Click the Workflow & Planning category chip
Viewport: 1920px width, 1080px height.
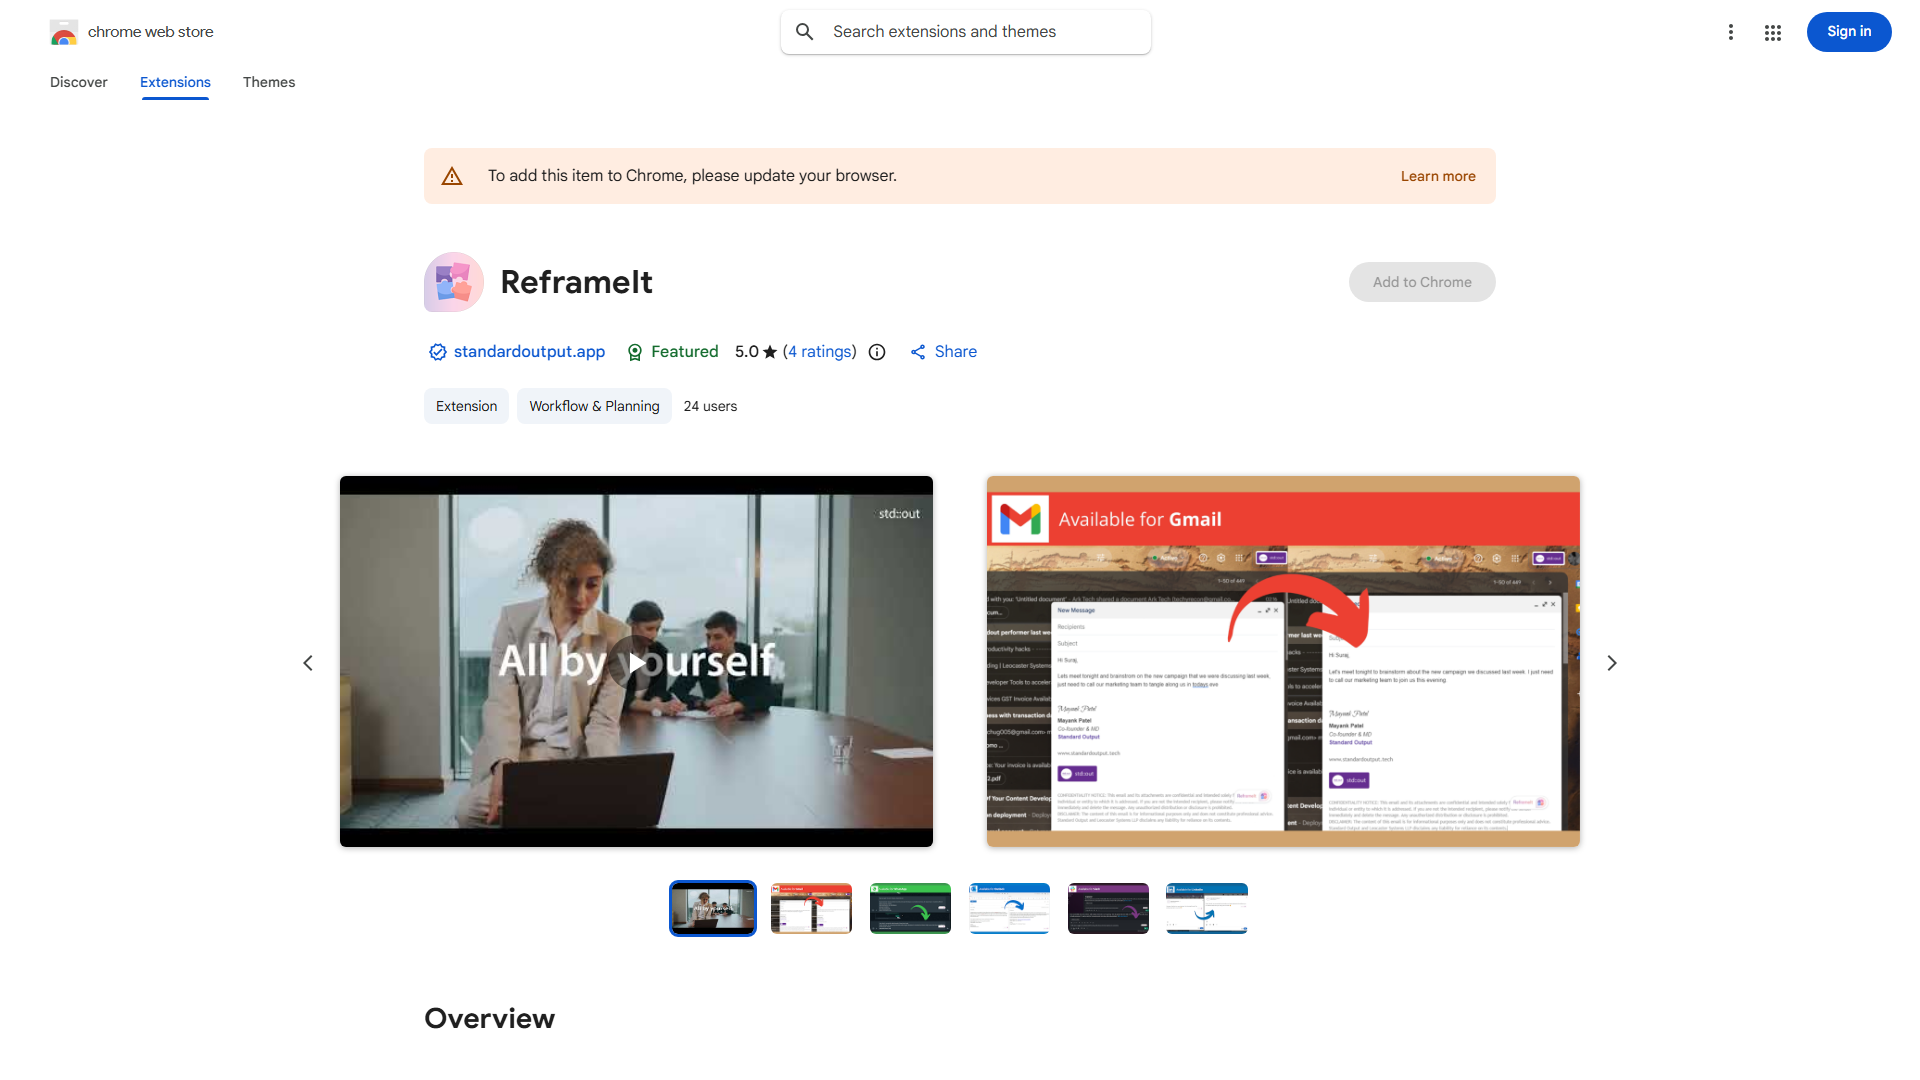(x=594, y=406)
